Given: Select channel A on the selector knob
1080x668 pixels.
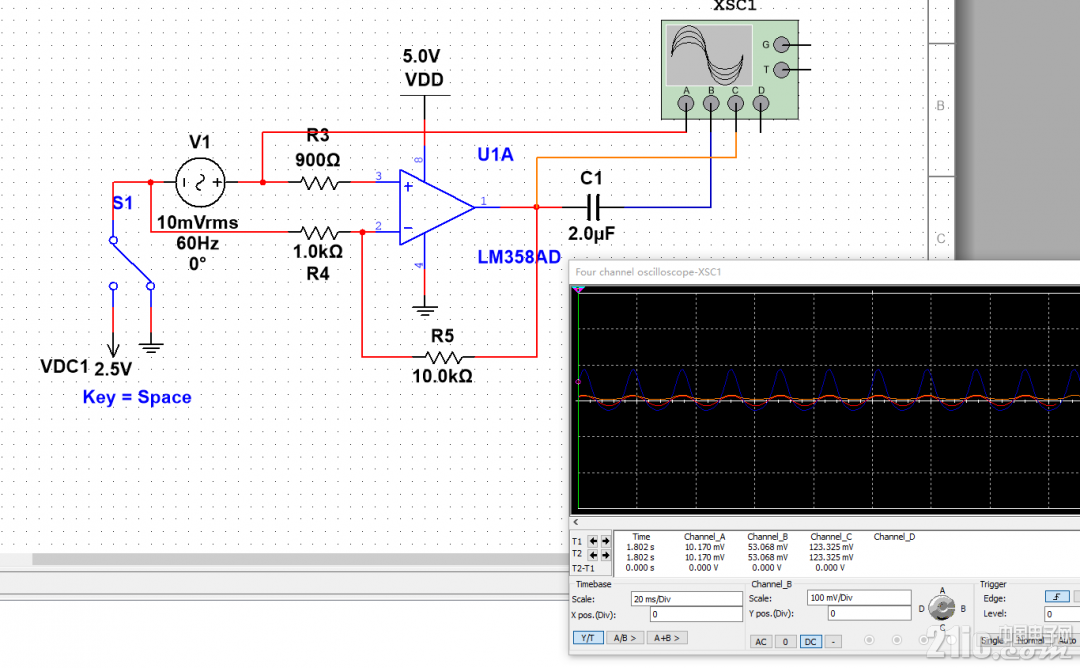Looking at the screenshot, I should [942, 590].
